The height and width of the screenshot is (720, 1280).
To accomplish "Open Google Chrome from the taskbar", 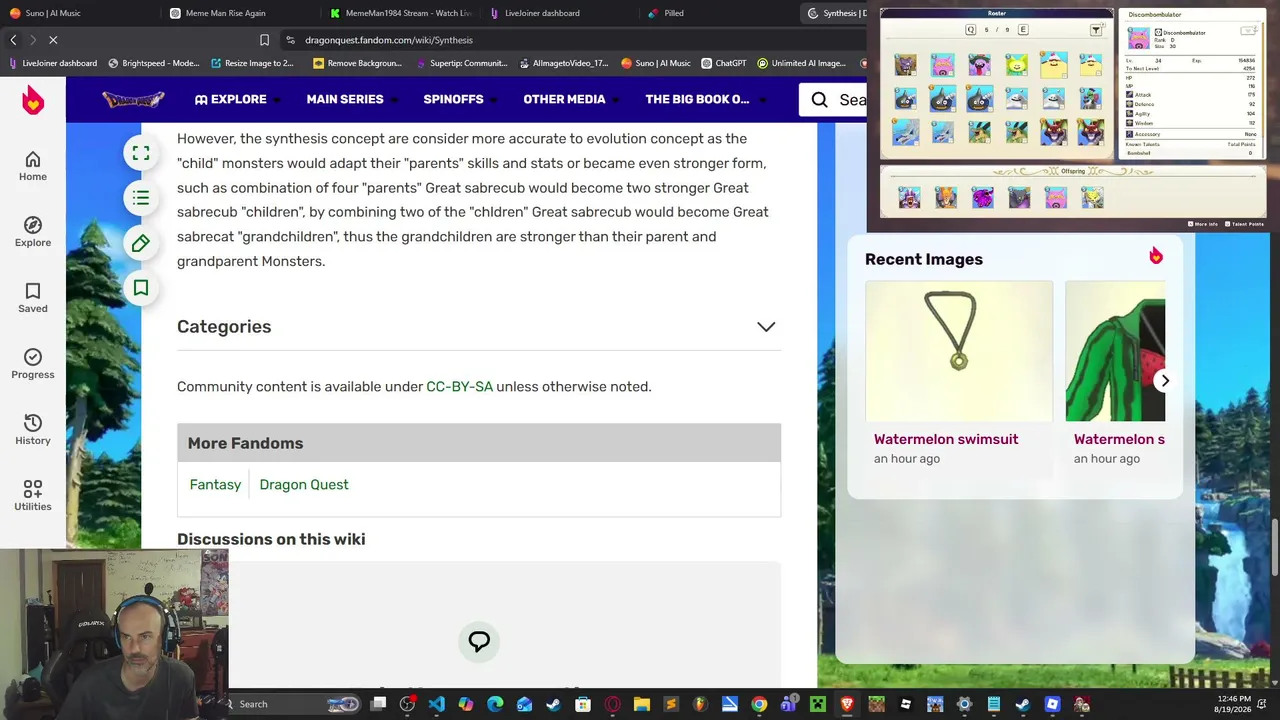I will coord(759,704).
